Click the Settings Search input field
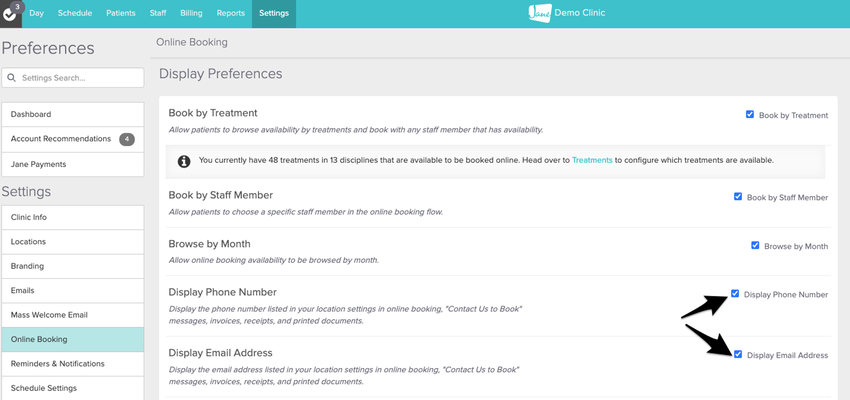Viewport: 850px width, 400px height. (x=73, y=78)
